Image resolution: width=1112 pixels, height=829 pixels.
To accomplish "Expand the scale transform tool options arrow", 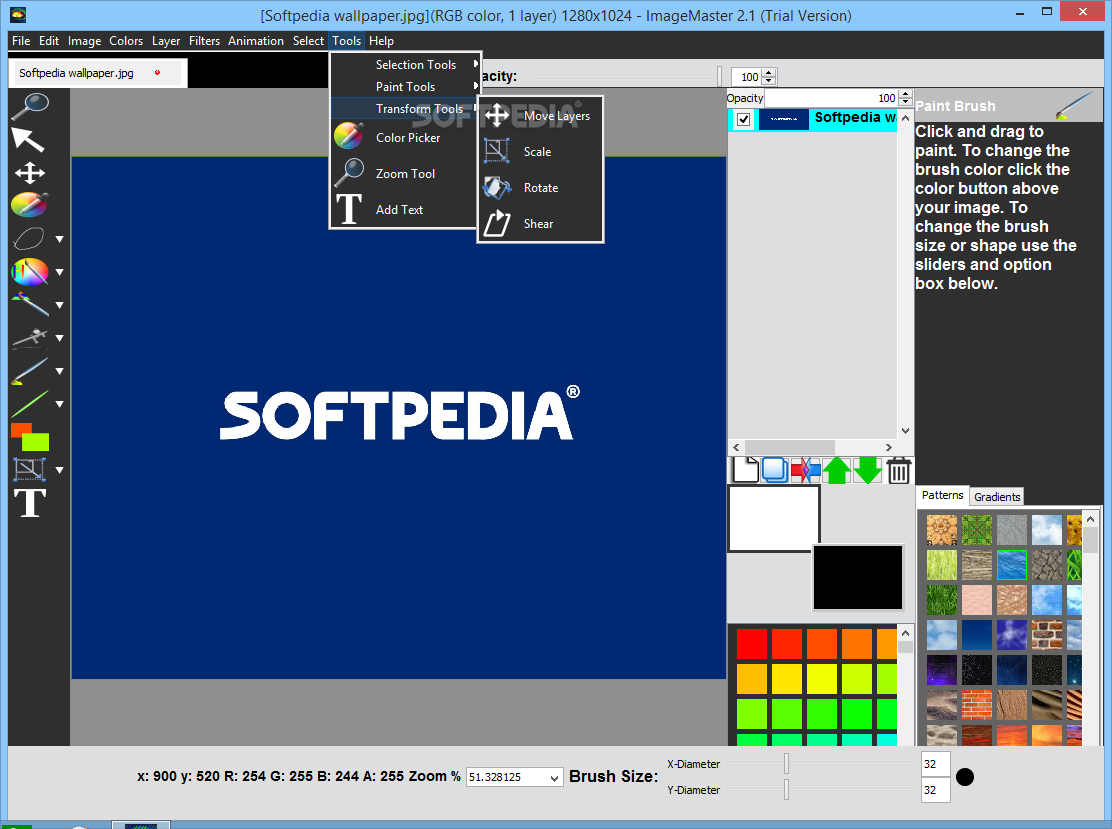I will (x=60, y=470).
